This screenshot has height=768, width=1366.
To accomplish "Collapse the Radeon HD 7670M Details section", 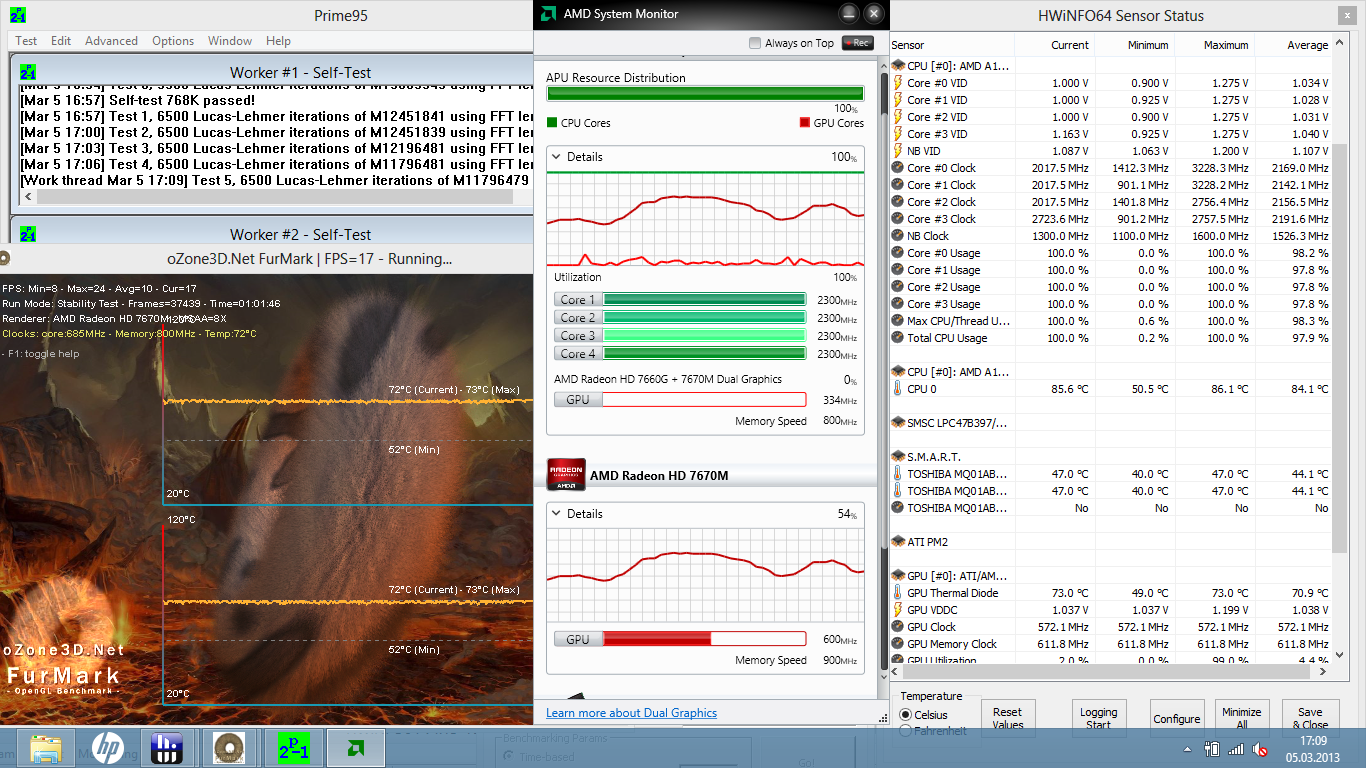I will pyautogui.click(x=556, y=514).
